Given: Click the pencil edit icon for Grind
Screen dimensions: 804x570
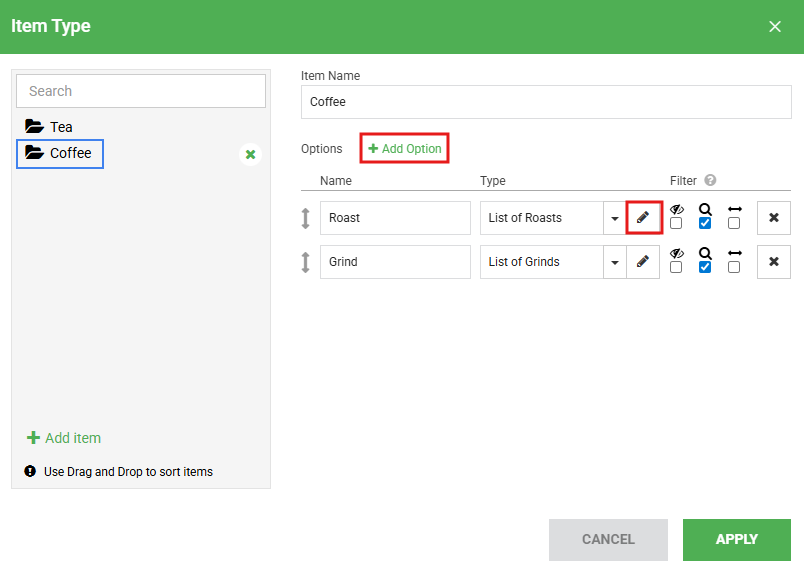Looking at the screenshot, I should pyautogui.click(x=643, y=262).
